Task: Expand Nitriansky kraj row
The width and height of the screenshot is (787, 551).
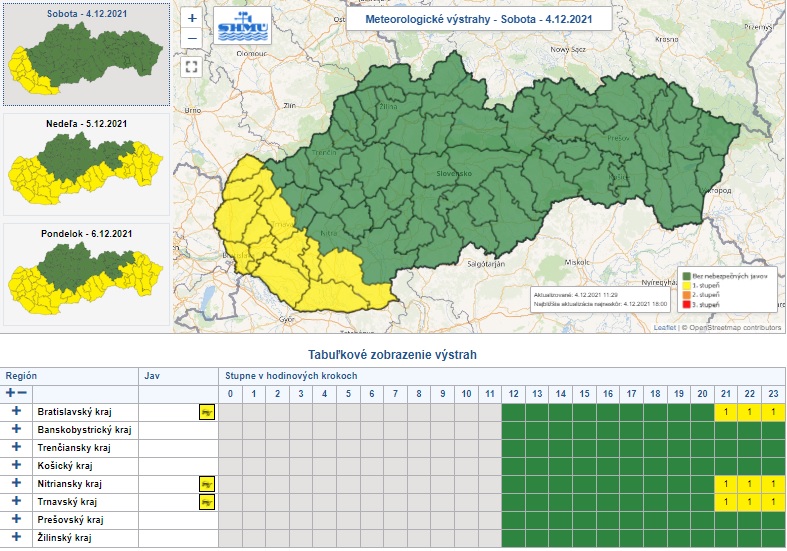Action: coord(17,483)
